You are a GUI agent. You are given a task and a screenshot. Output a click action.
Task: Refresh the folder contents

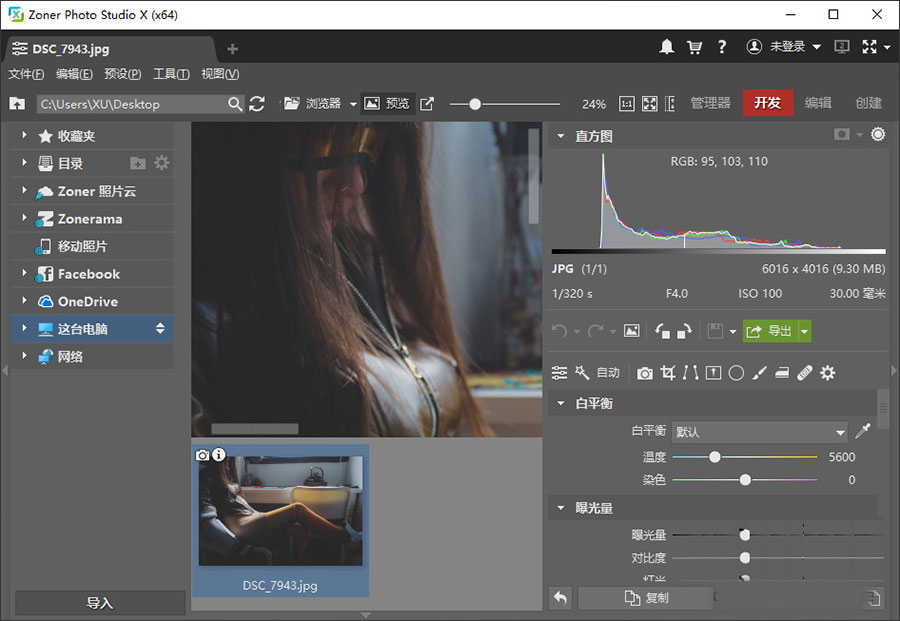point(257,104)
